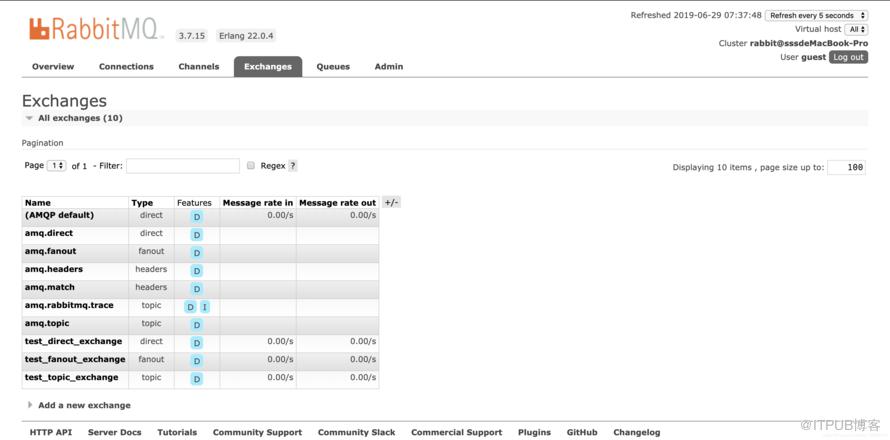
Task: Open the amq.topic exchange
Action: point(47,324)
